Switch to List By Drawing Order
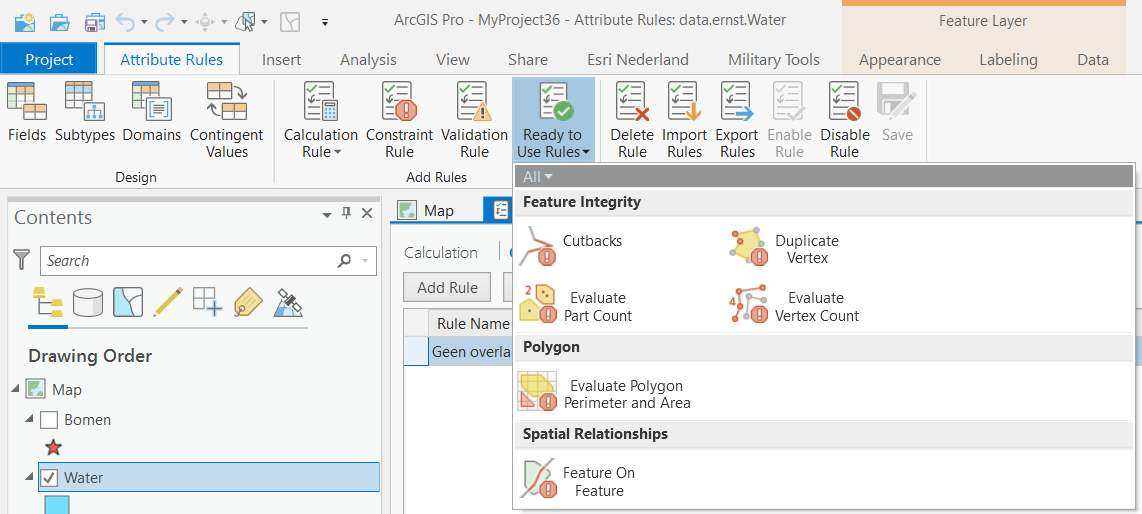This screenshot has height=514, width=1142. tap(49, 301)
